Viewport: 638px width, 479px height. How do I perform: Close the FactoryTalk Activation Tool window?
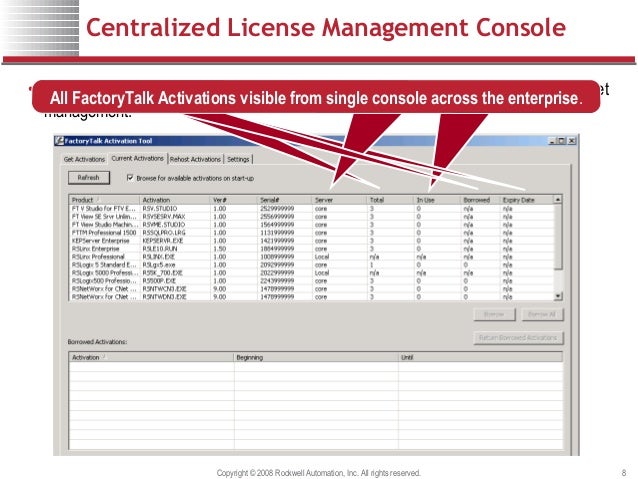click(572, 141)
